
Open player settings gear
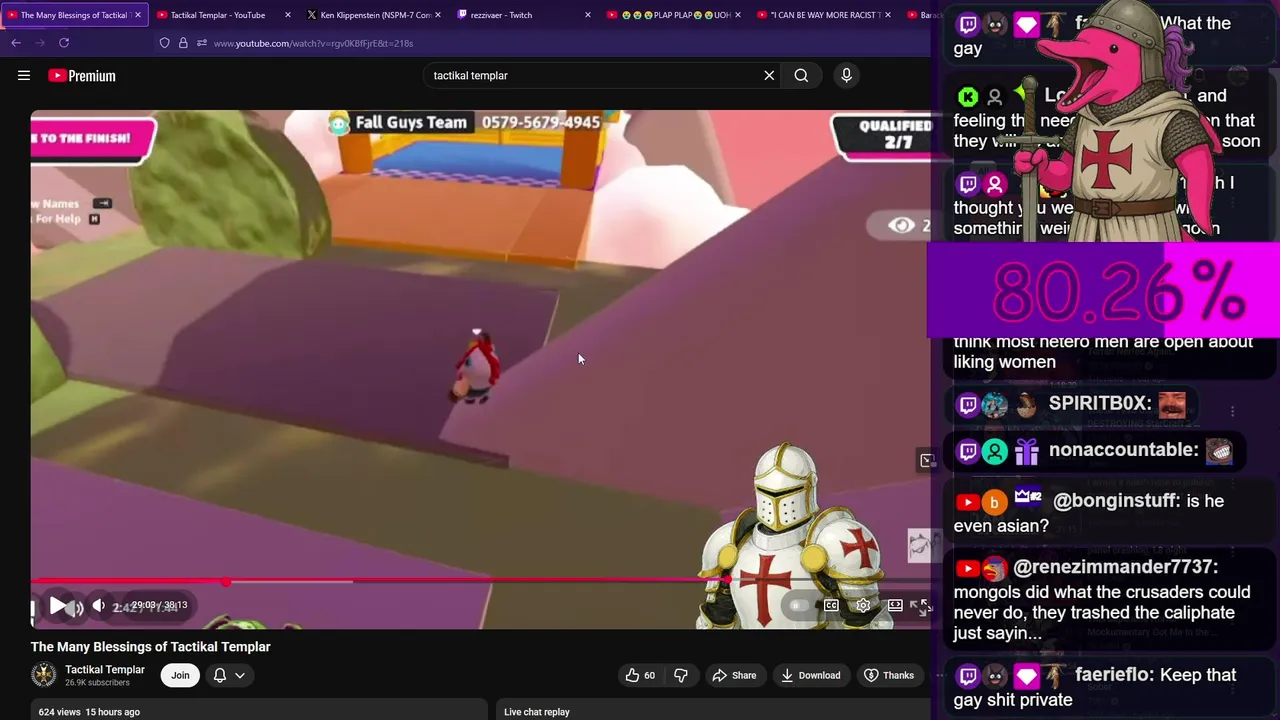[x=863, y=605]
